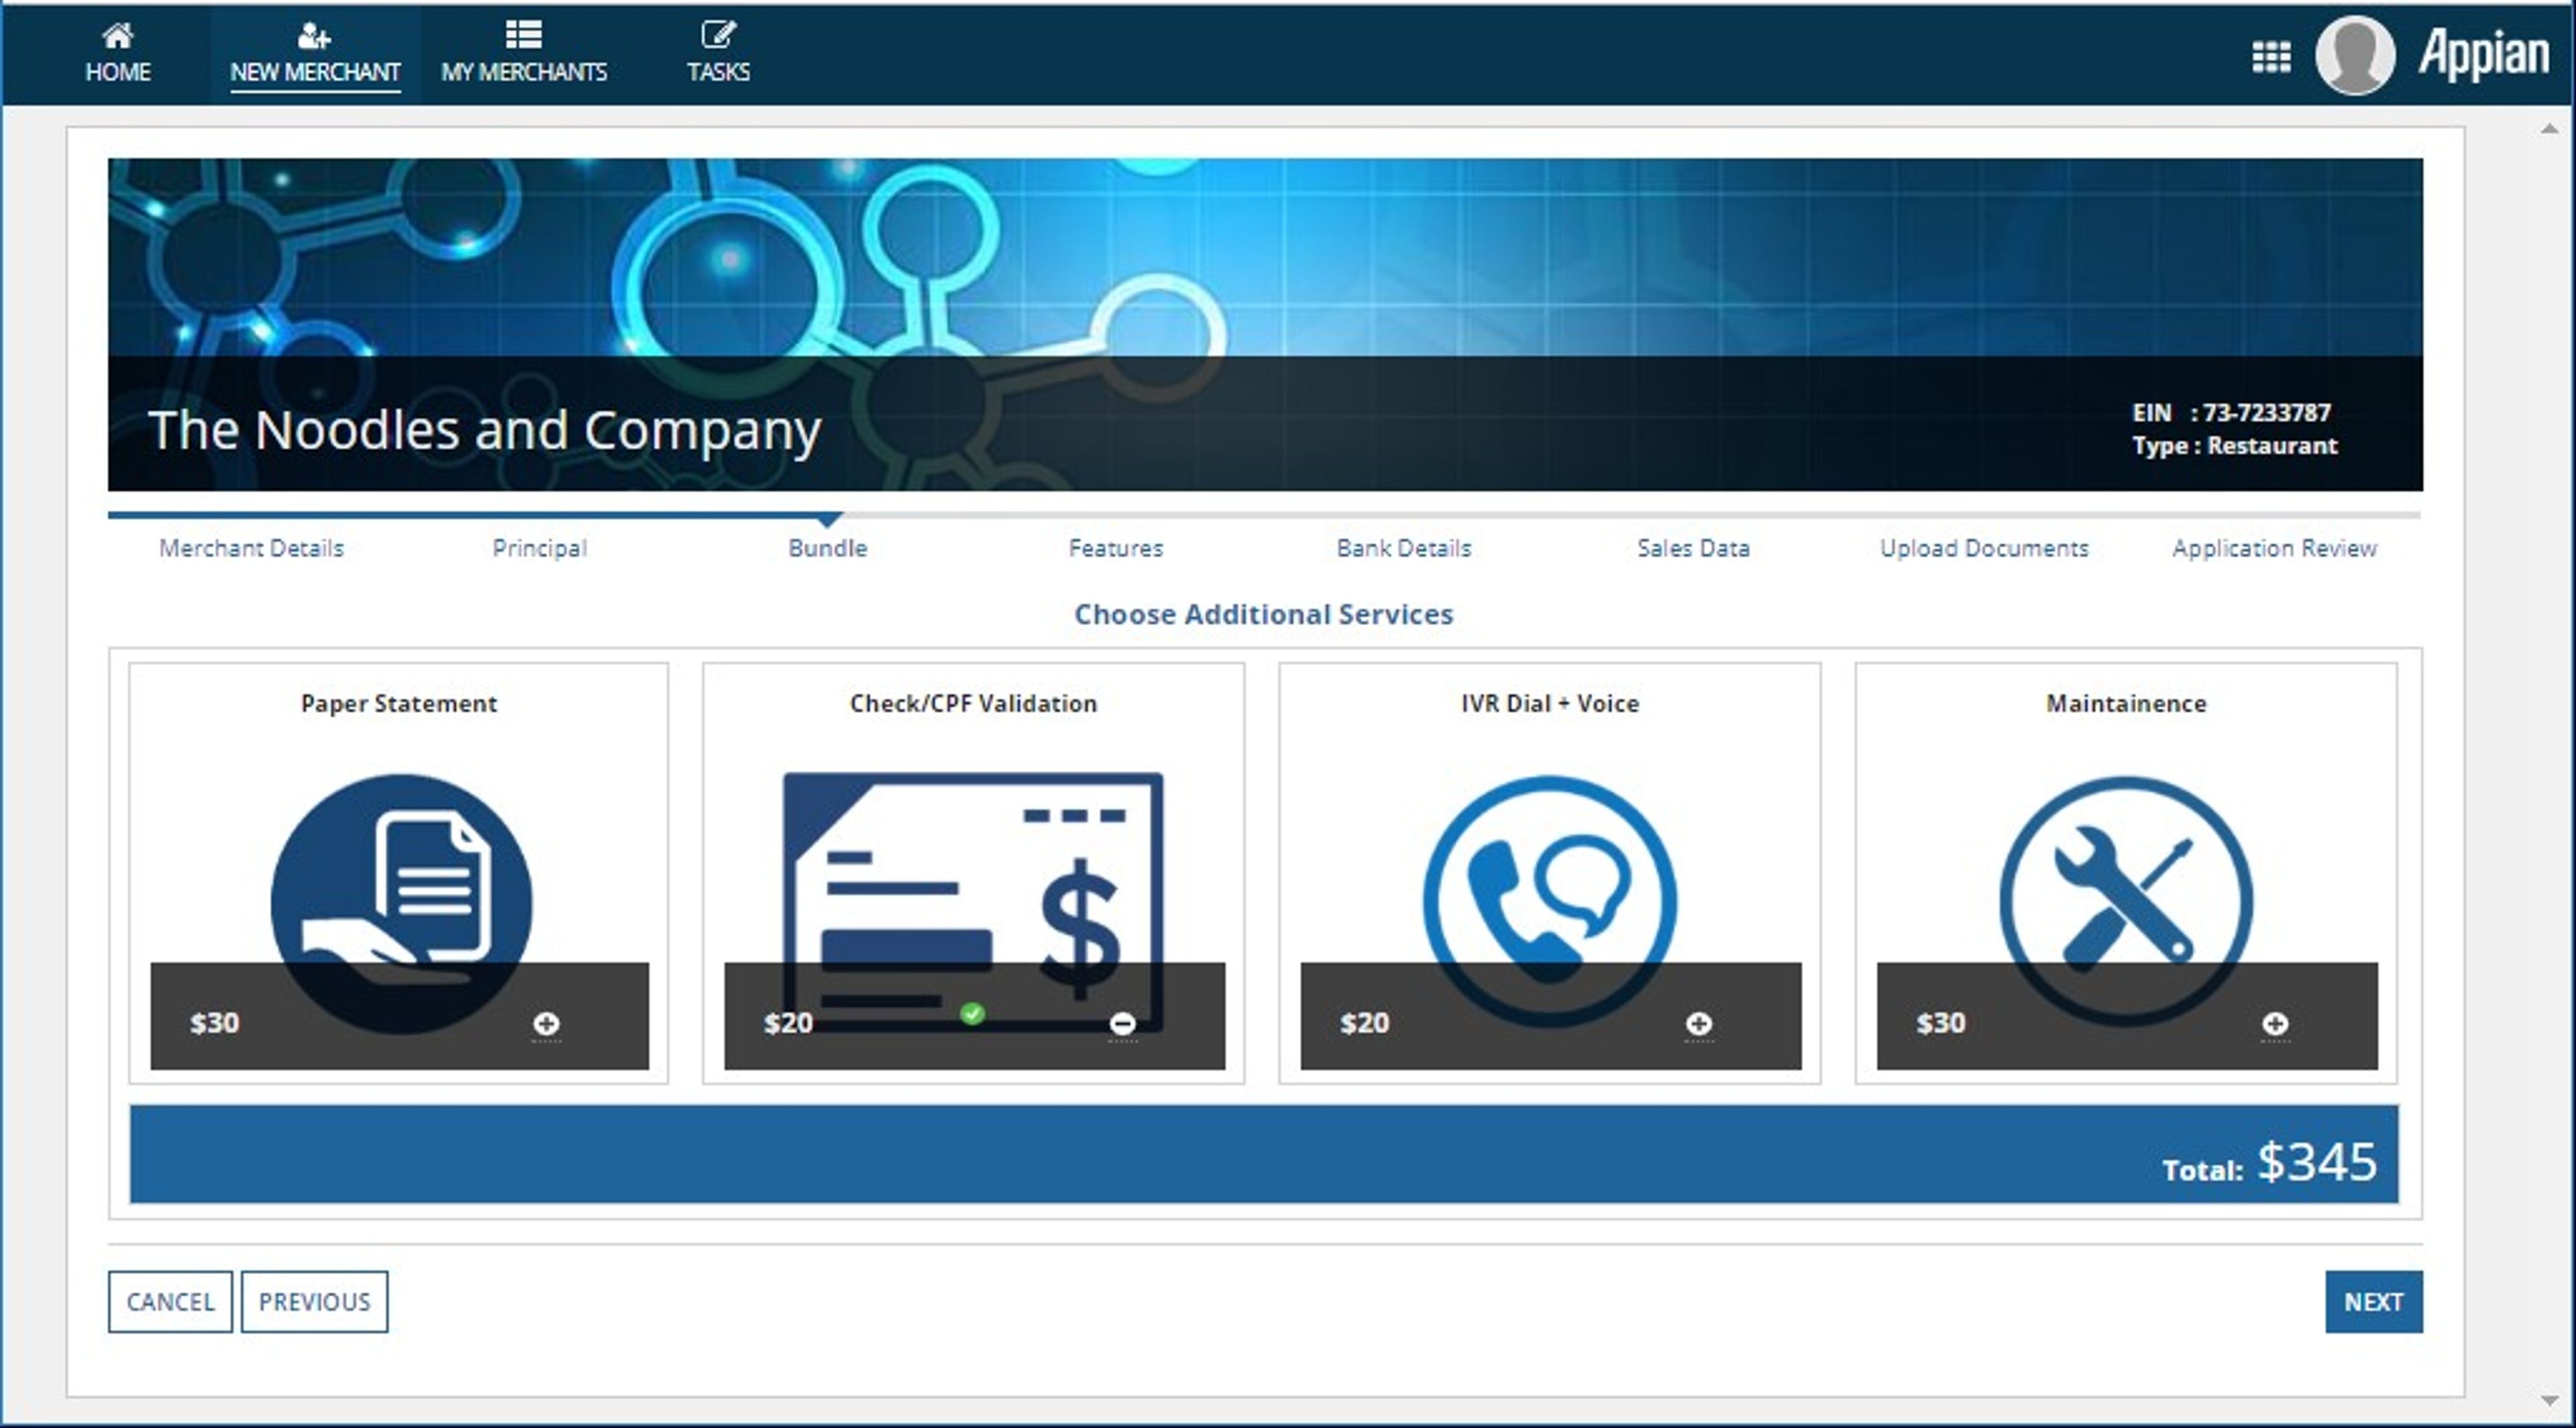This screenshot has height=1428, width=2576.
Task: Click the IVR Dial + Voice phone image
Action: [1550, 902]
